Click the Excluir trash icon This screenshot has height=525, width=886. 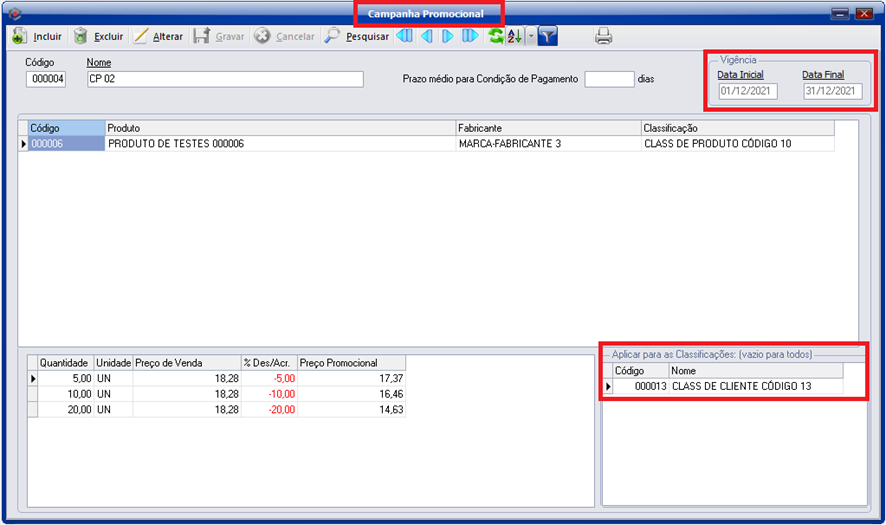click(x=80, y=37)
